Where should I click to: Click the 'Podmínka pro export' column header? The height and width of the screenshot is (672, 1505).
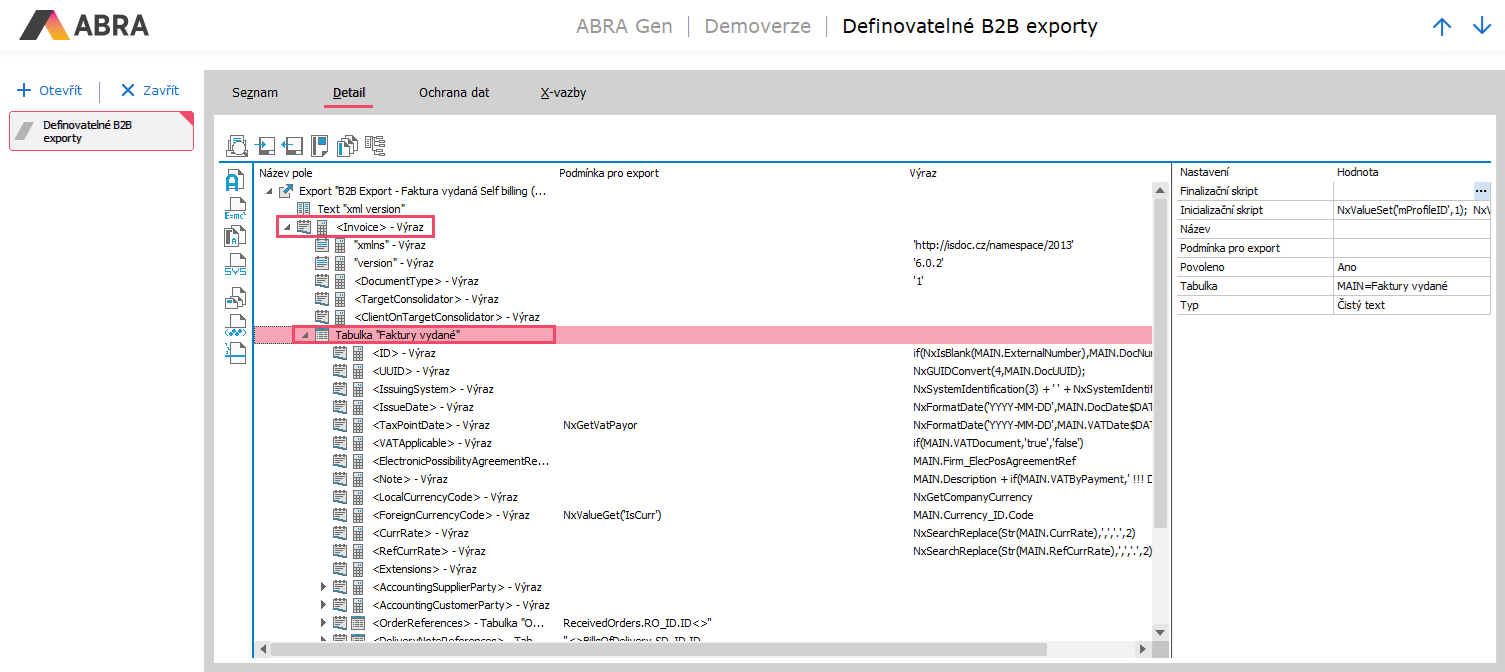coord(608,173)
